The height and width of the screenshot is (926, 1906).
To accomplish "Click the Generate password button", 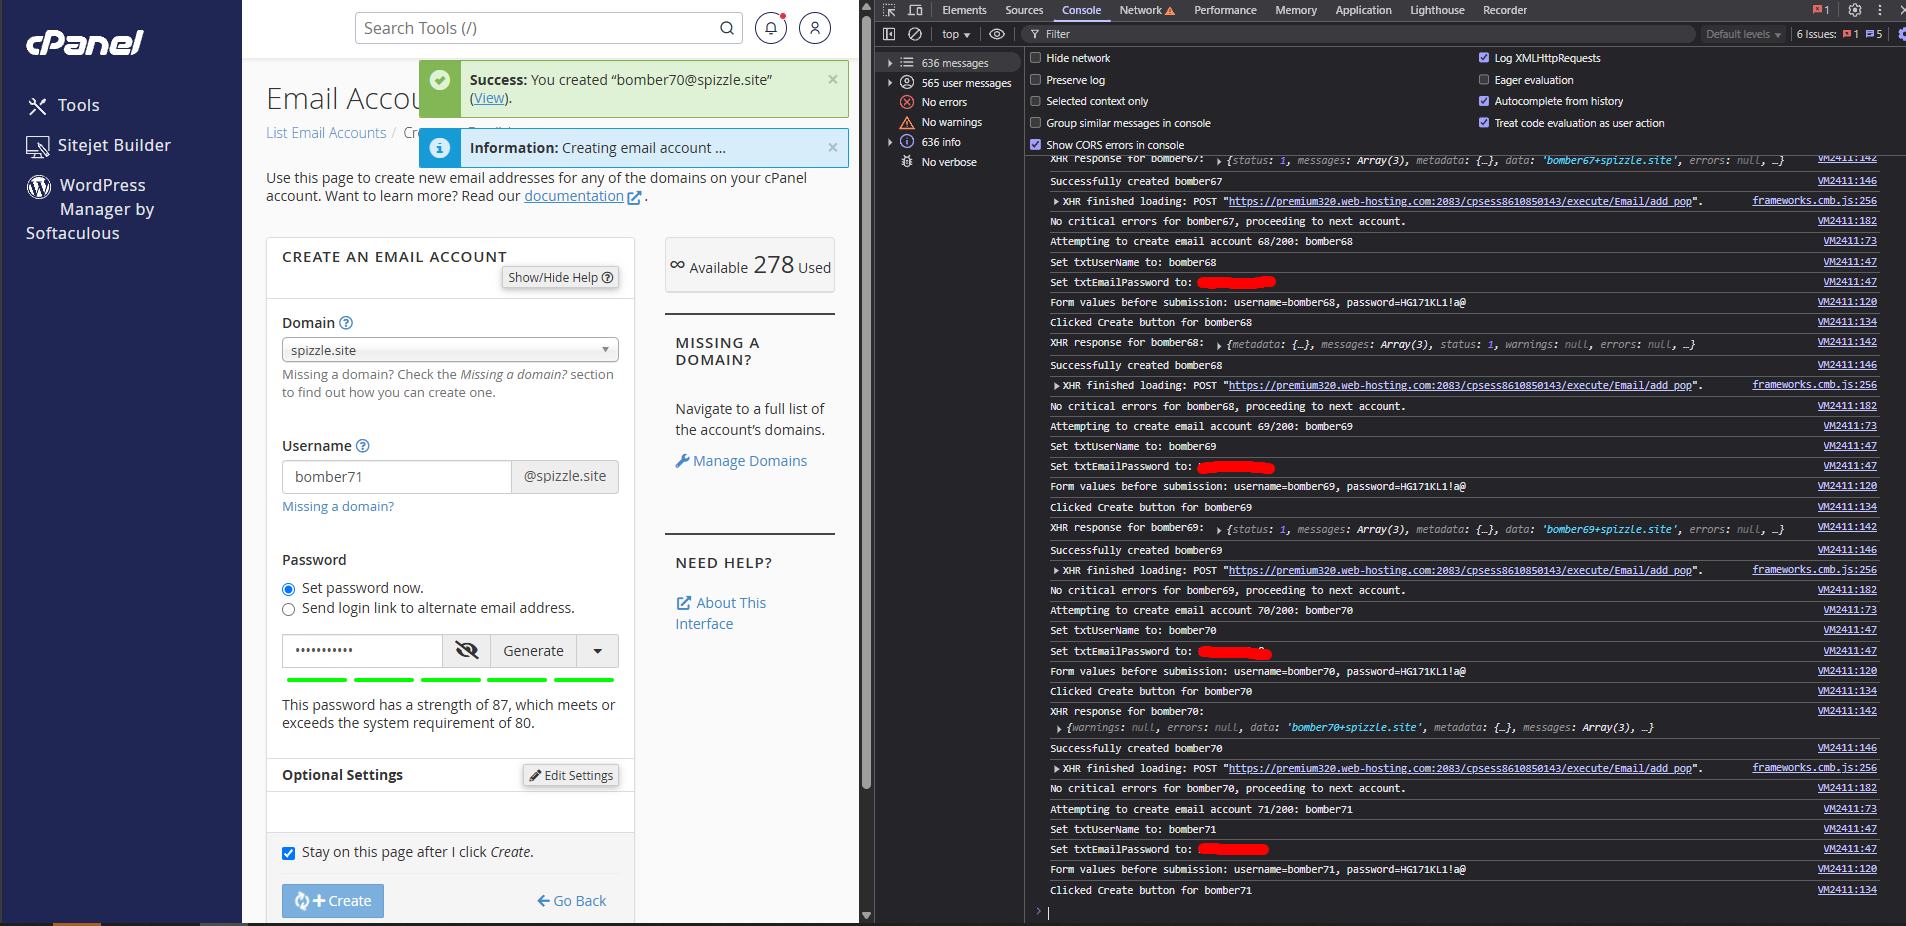I will coord(533,651).
